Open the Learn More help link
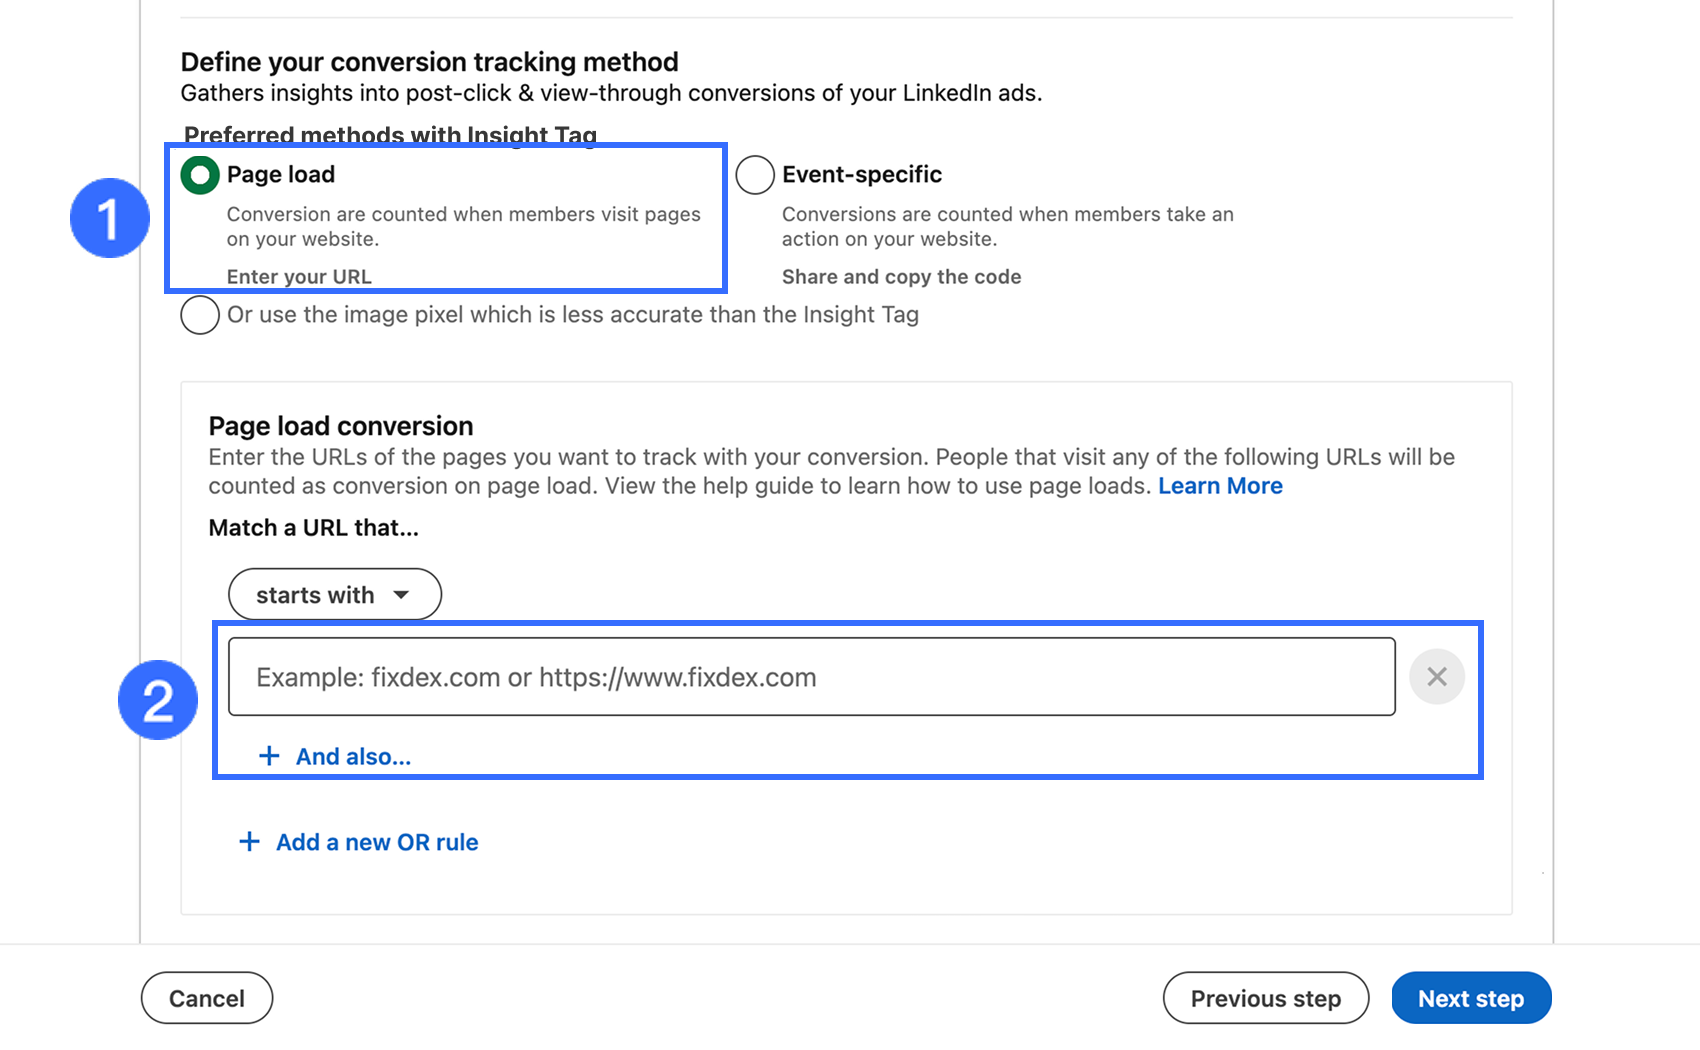Screen dimensions: 1700x1050 pyautogui.click(x=1220, y=486)
